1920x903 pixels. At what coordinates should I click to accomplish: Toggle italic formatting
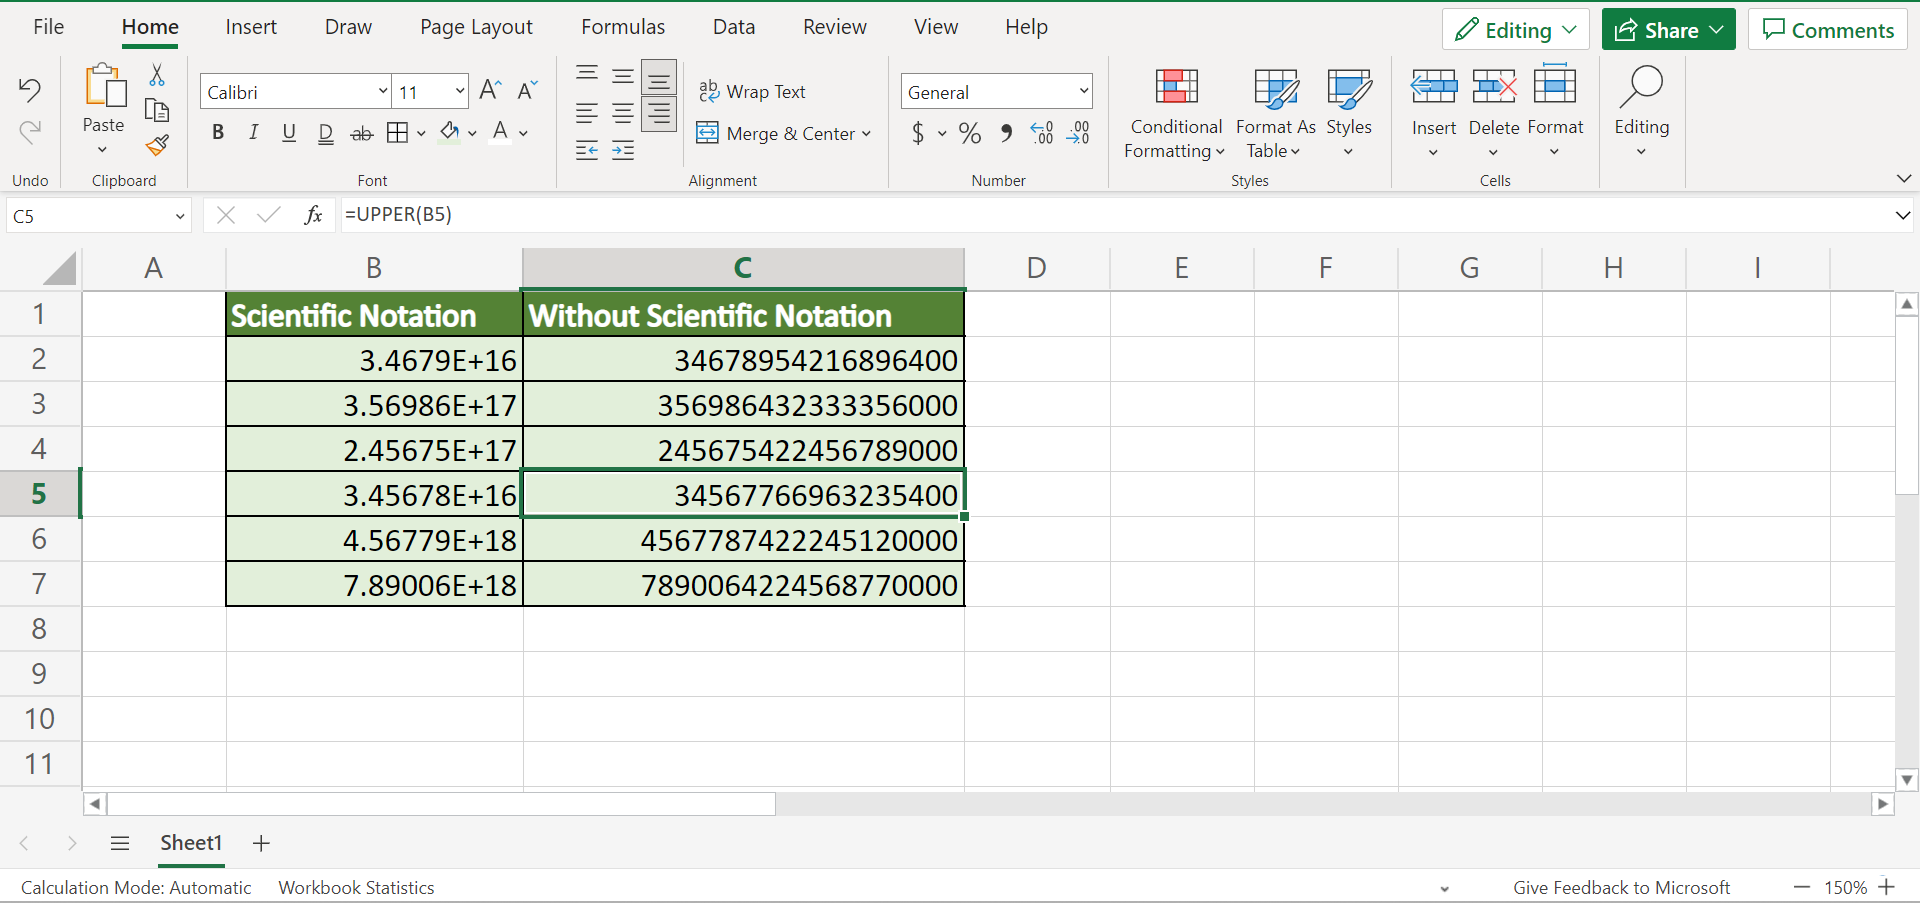click(x=253, y=132)
